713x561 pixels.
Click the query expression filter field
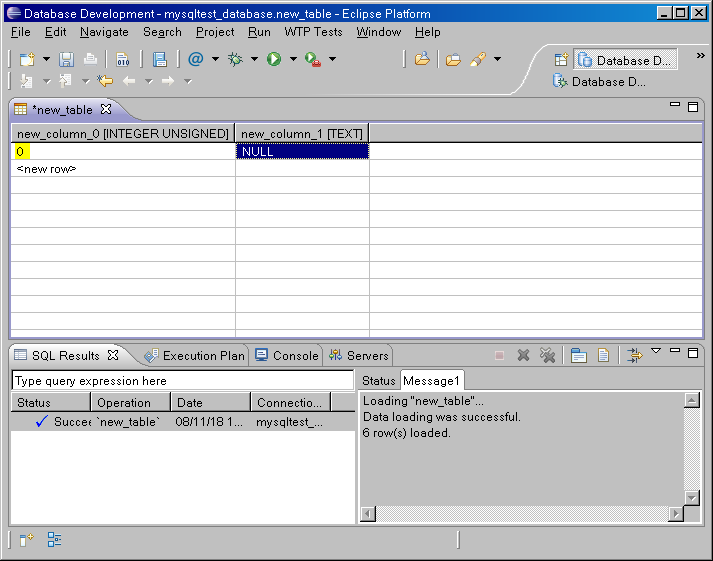coord(182,381)
